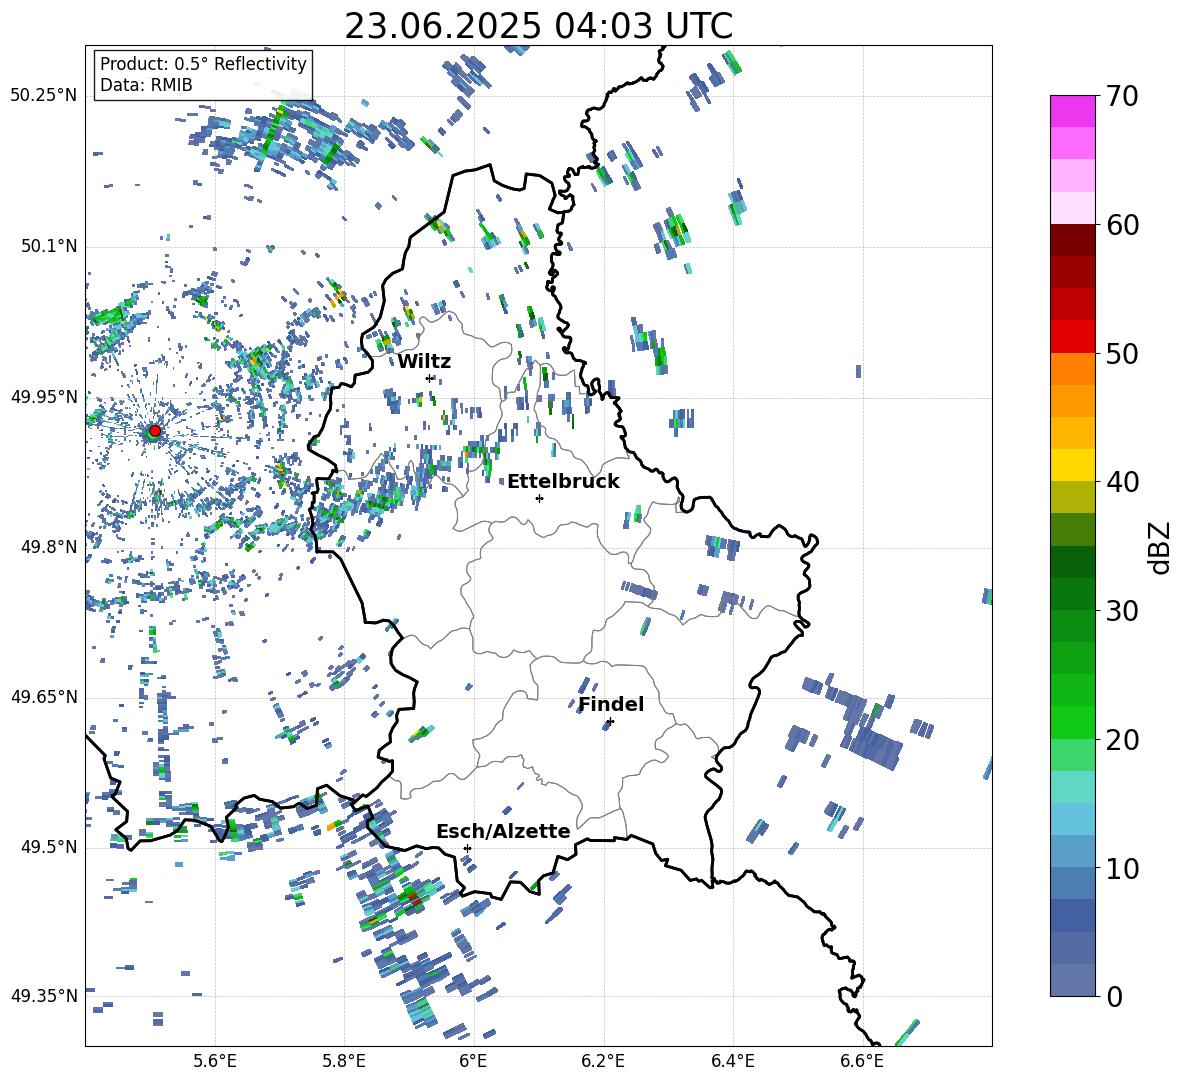Click the colorbar tick label 10

pyautogui.click(x=1122, y=868)
